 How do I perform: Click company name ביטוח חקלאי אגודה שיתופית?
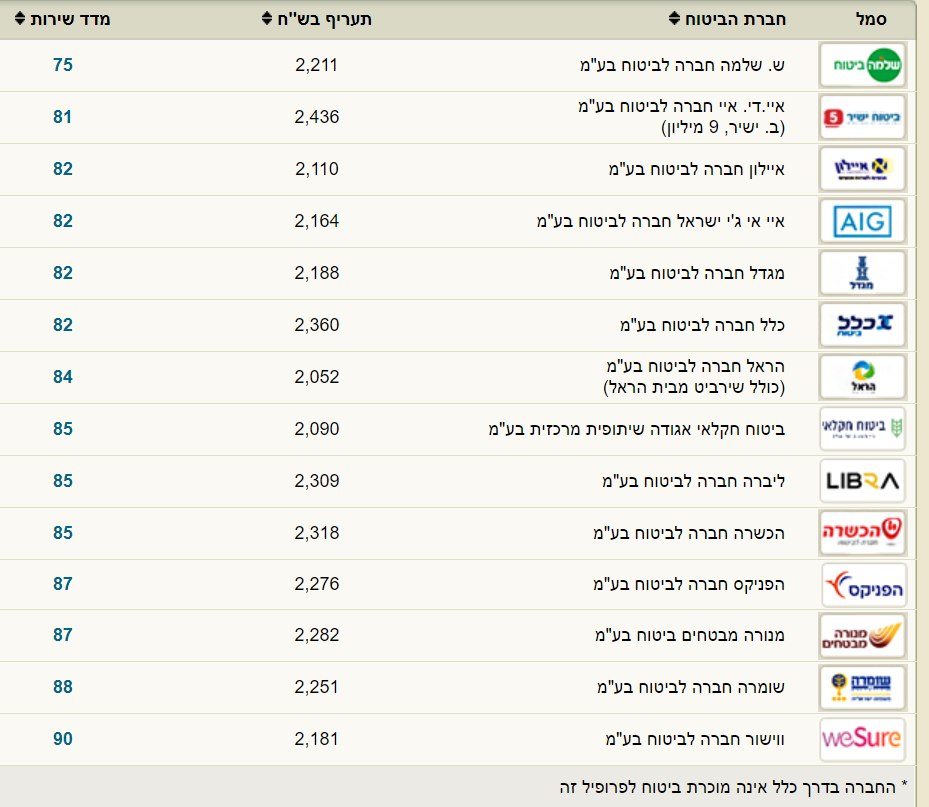pyautogui.click(x=637, y=429)
